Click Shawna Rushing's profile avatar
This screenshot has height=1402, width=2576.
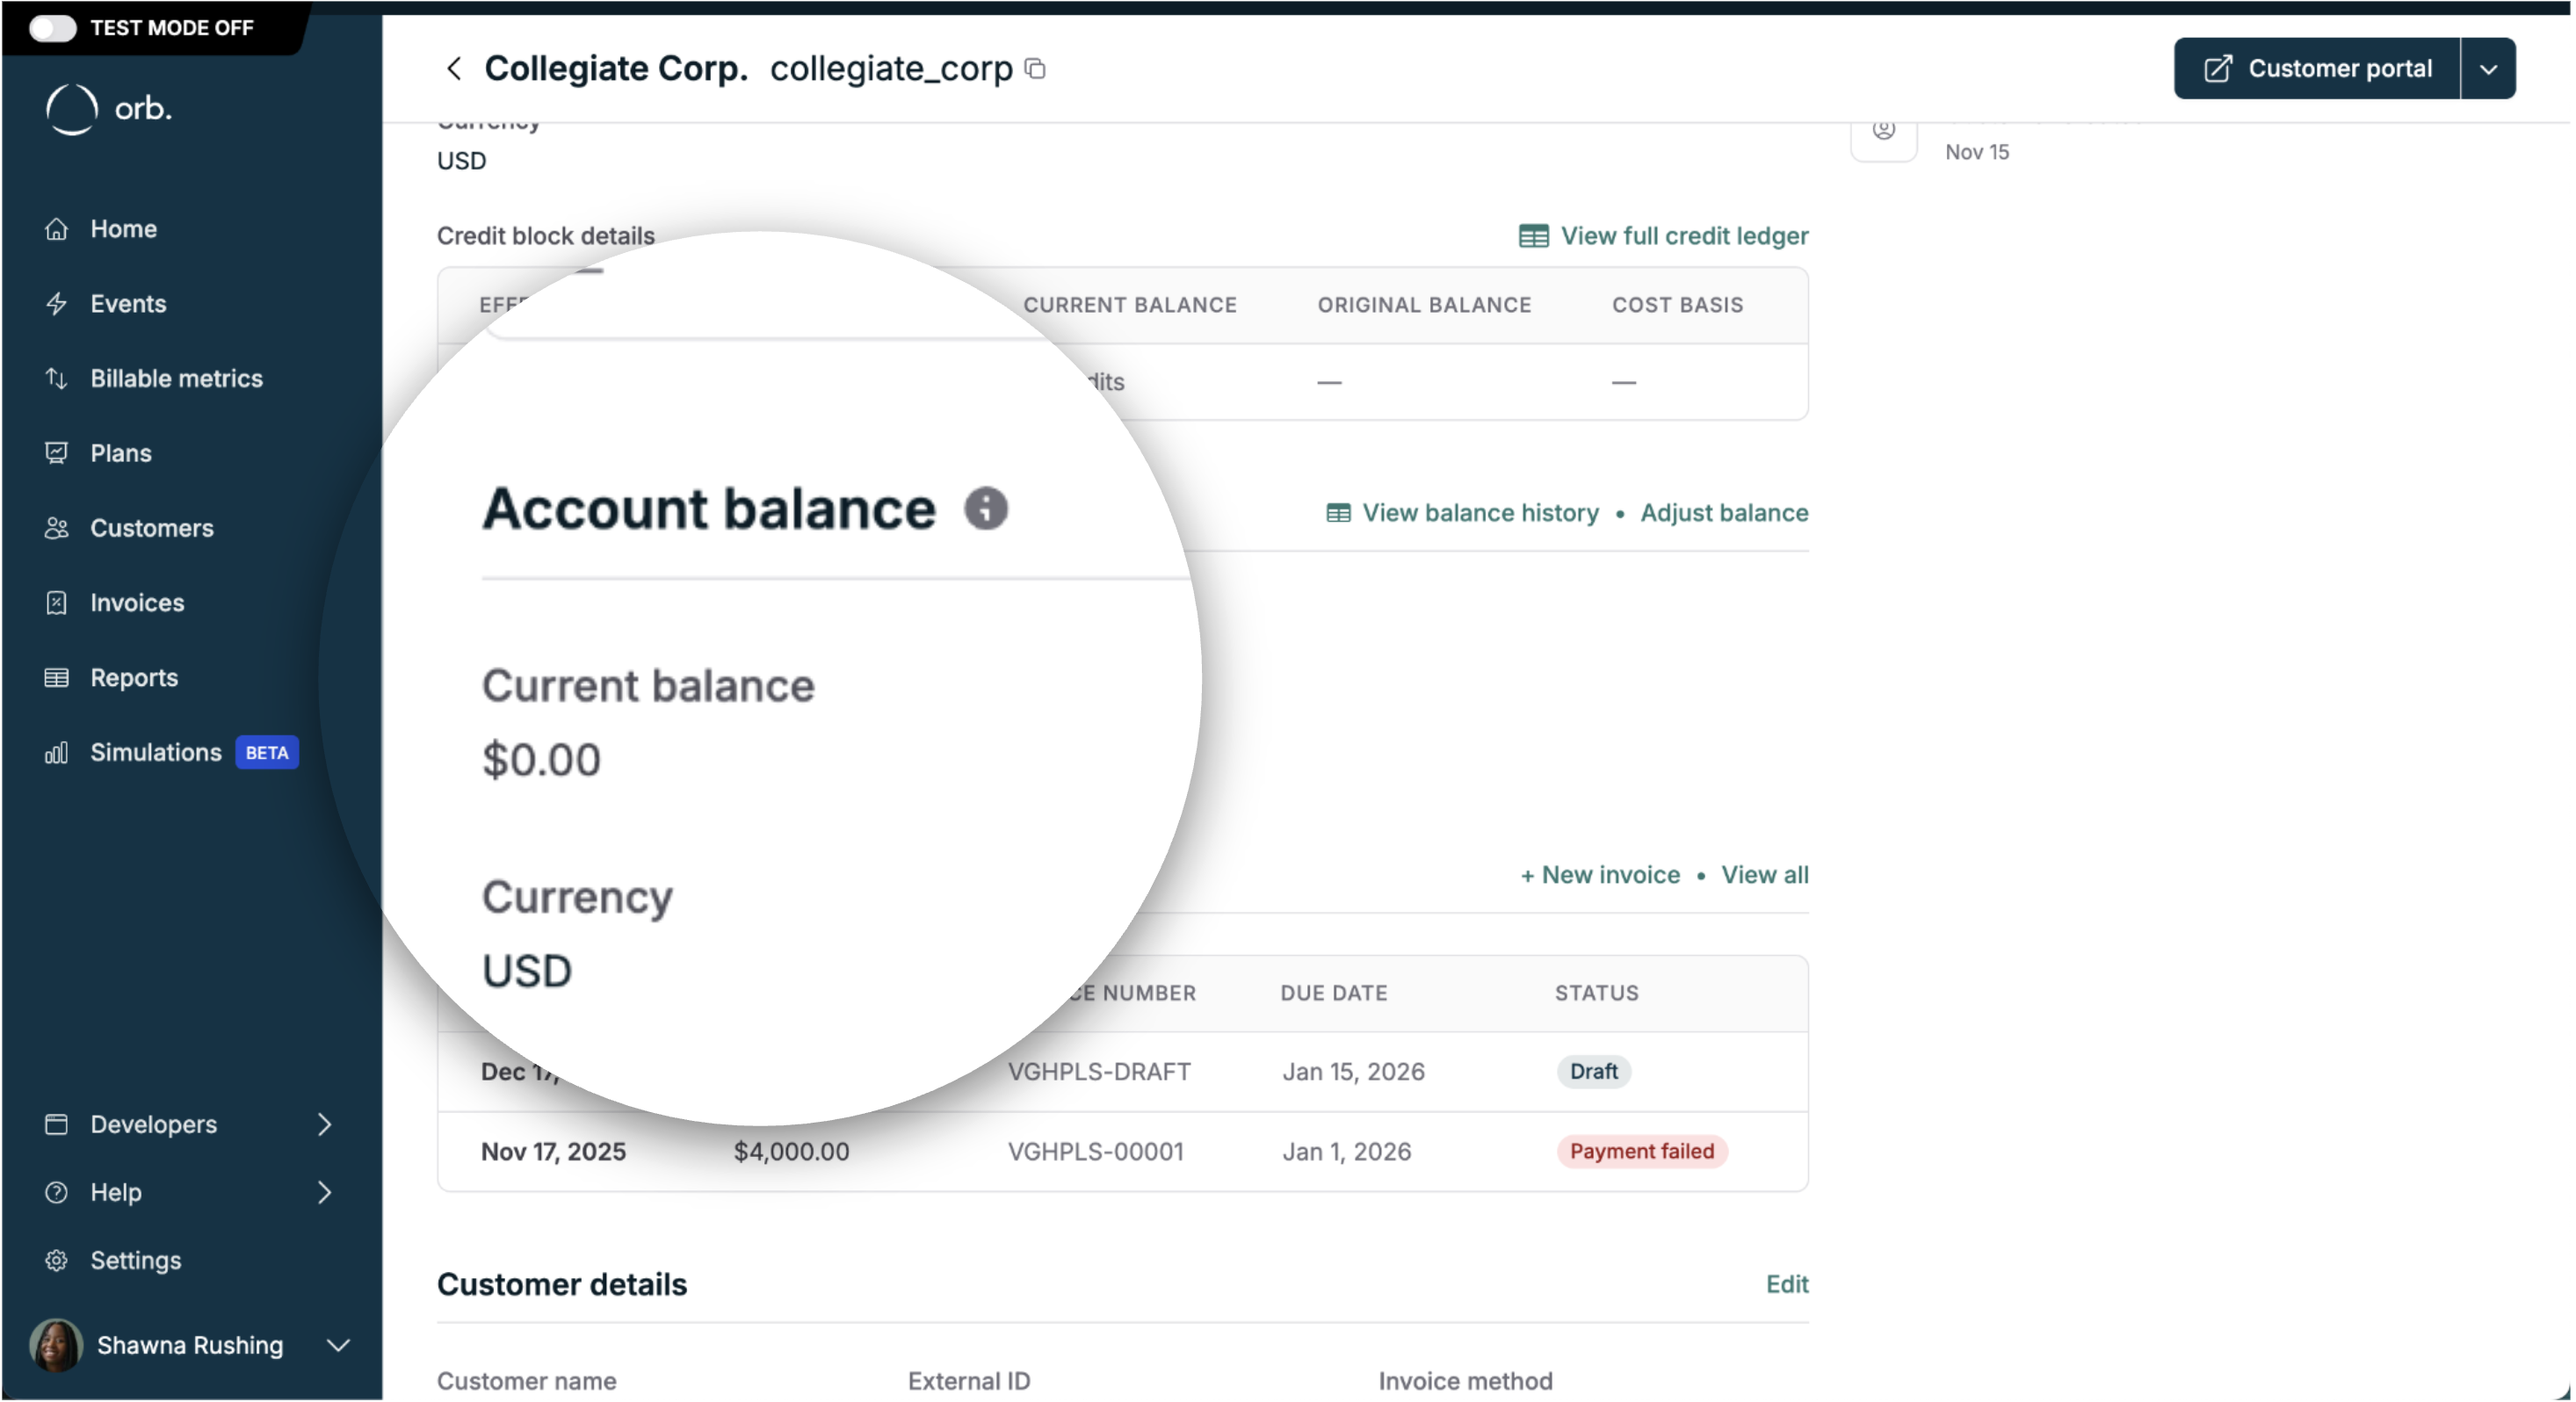coord(56,1345)
